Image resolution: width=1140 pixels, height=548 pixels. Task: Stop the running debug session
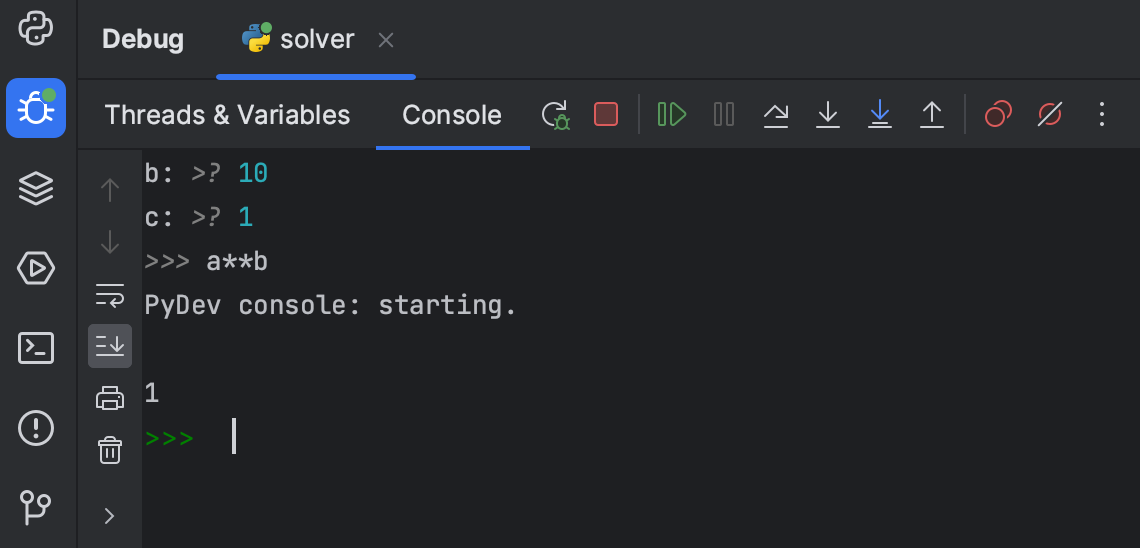click(x=606, y=115)
